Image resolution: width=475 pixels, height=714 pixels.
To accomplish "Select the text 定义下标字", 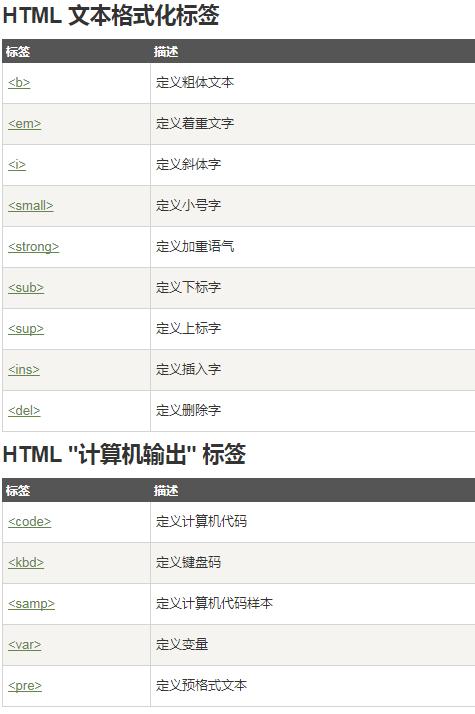I will [x=189, y=287].
